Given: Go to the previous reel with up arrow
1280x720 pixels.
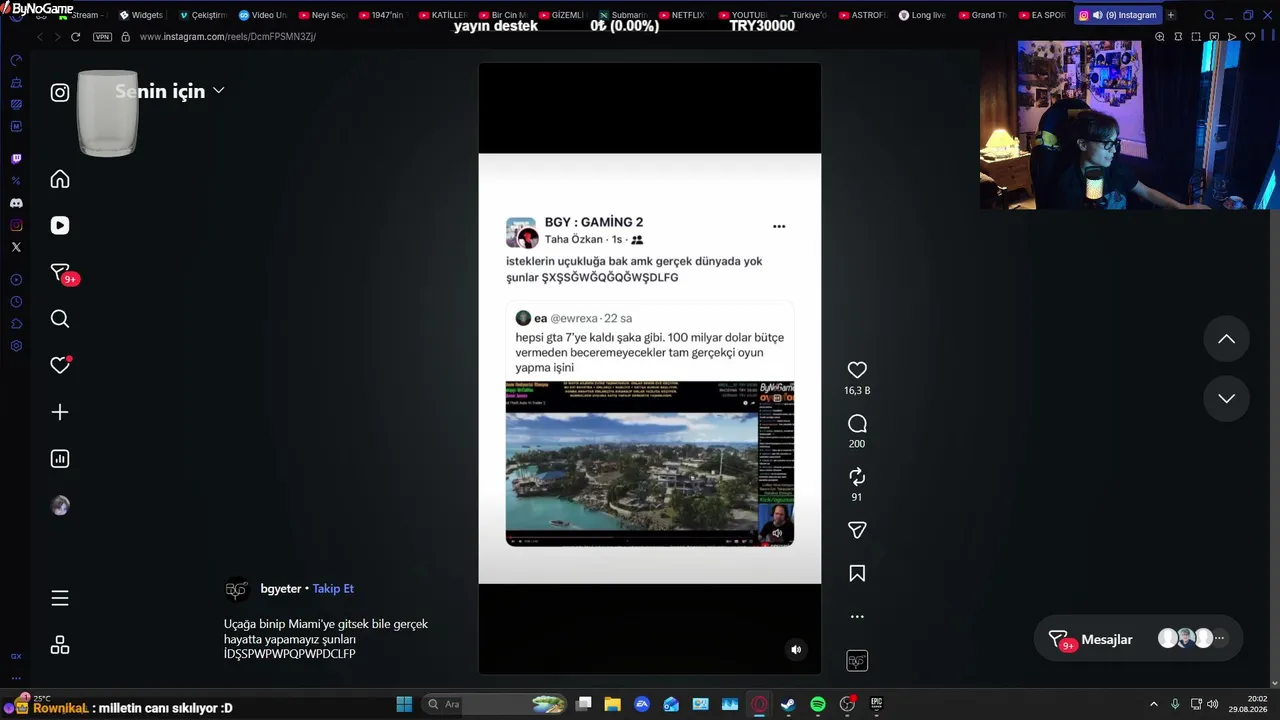Looking at the screenshot, I should (1226, 339).
